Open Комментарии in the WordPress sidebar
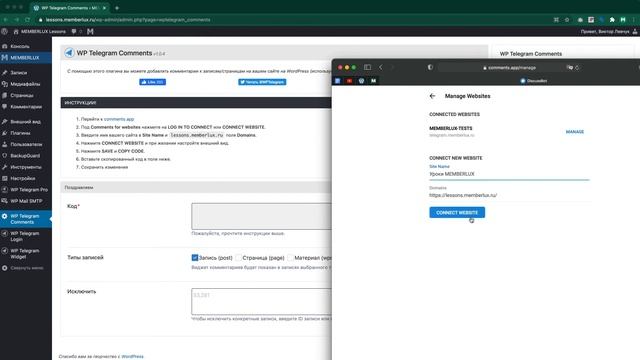Viewport: 640px width, 360px height. click(25, 107)
